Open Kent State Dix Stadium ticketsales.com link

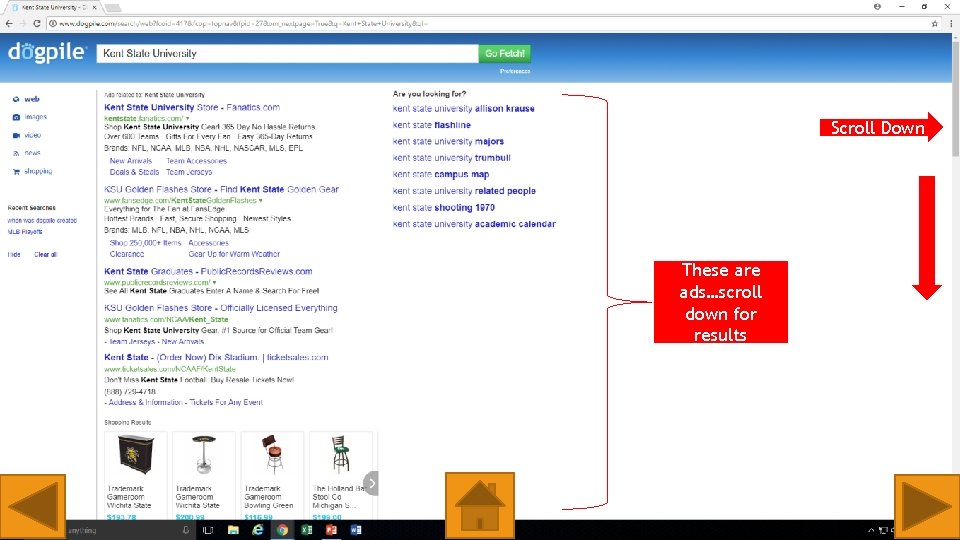[216, 357]
